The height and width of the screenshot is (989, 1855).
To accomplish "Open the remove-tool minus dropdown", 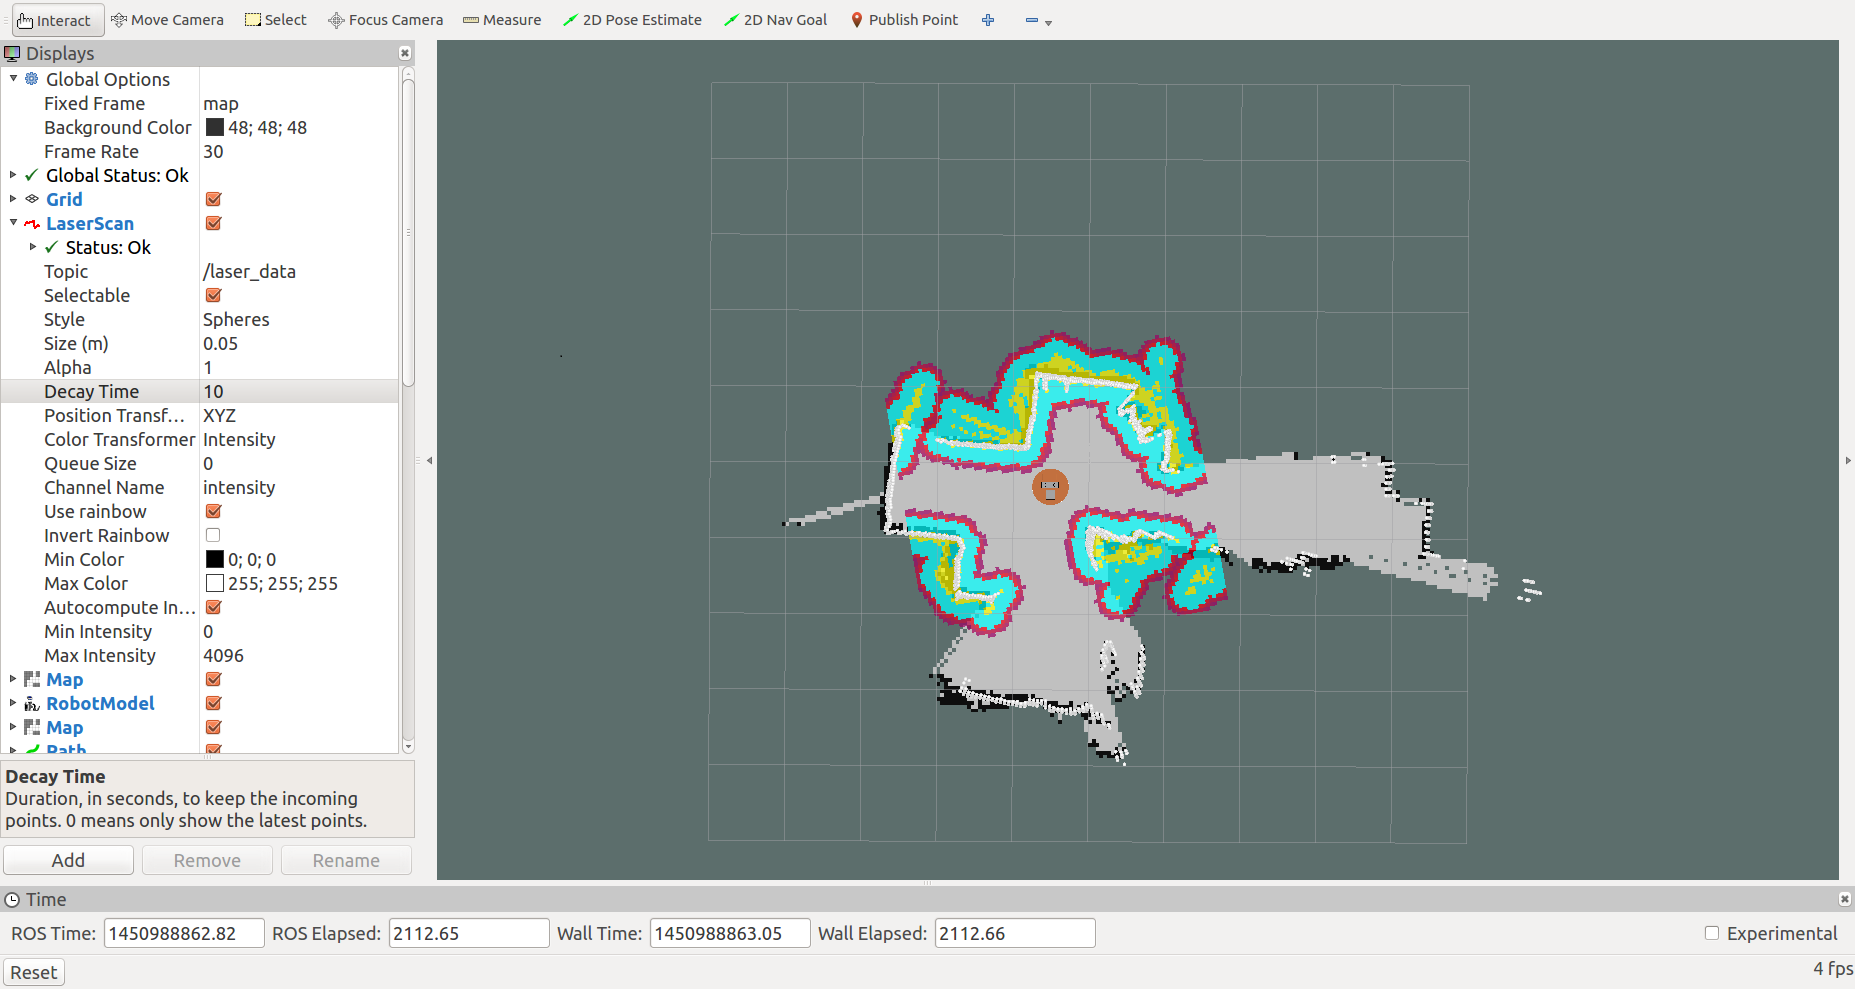I will [1038, 20].
